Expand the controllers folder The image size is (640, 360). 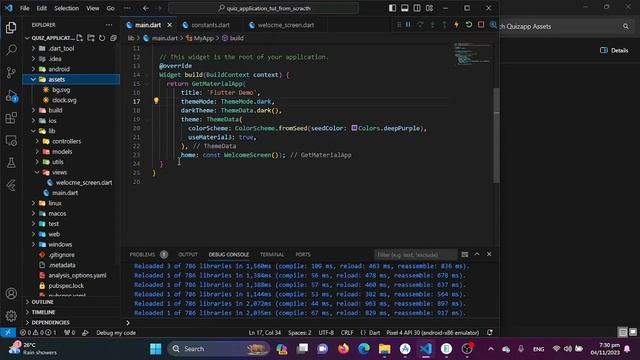(37, 141)
